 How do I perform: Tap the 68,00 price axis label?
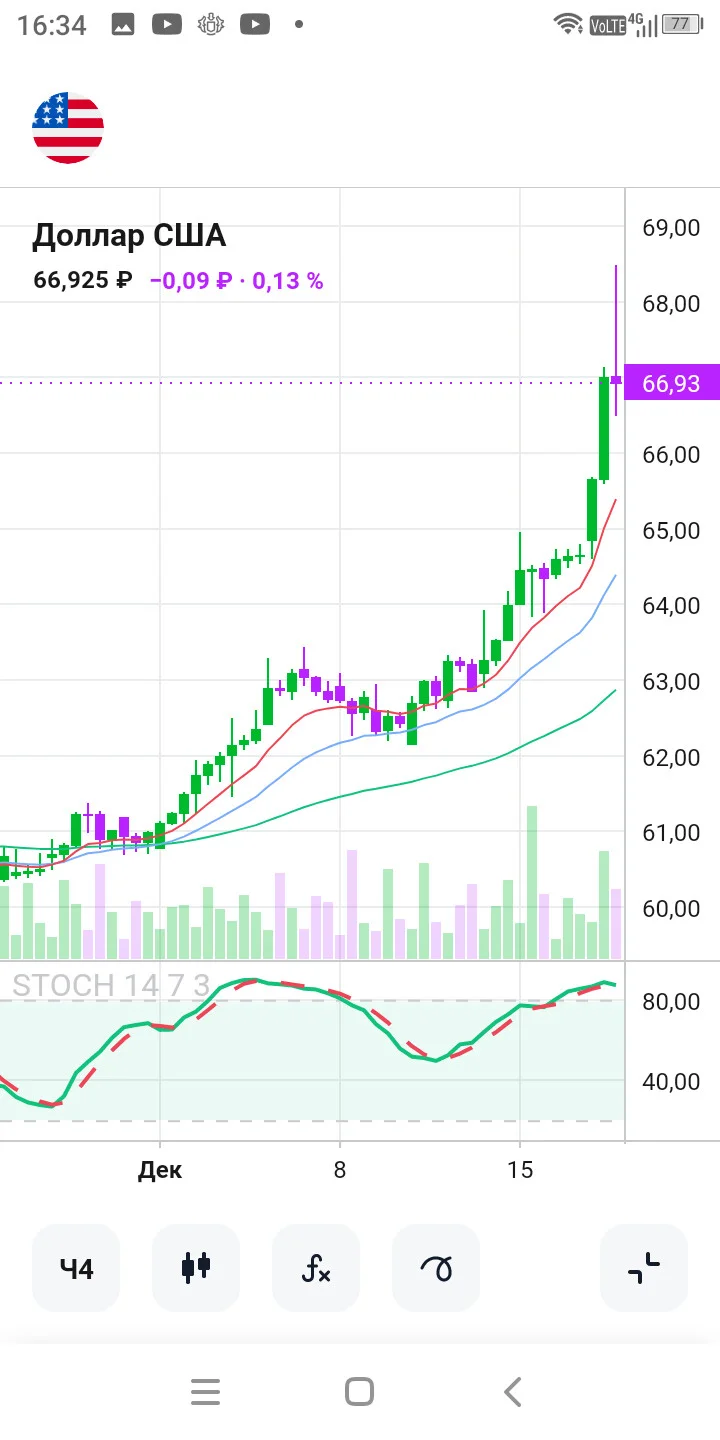pyautogui.click(x=671, y=303)
